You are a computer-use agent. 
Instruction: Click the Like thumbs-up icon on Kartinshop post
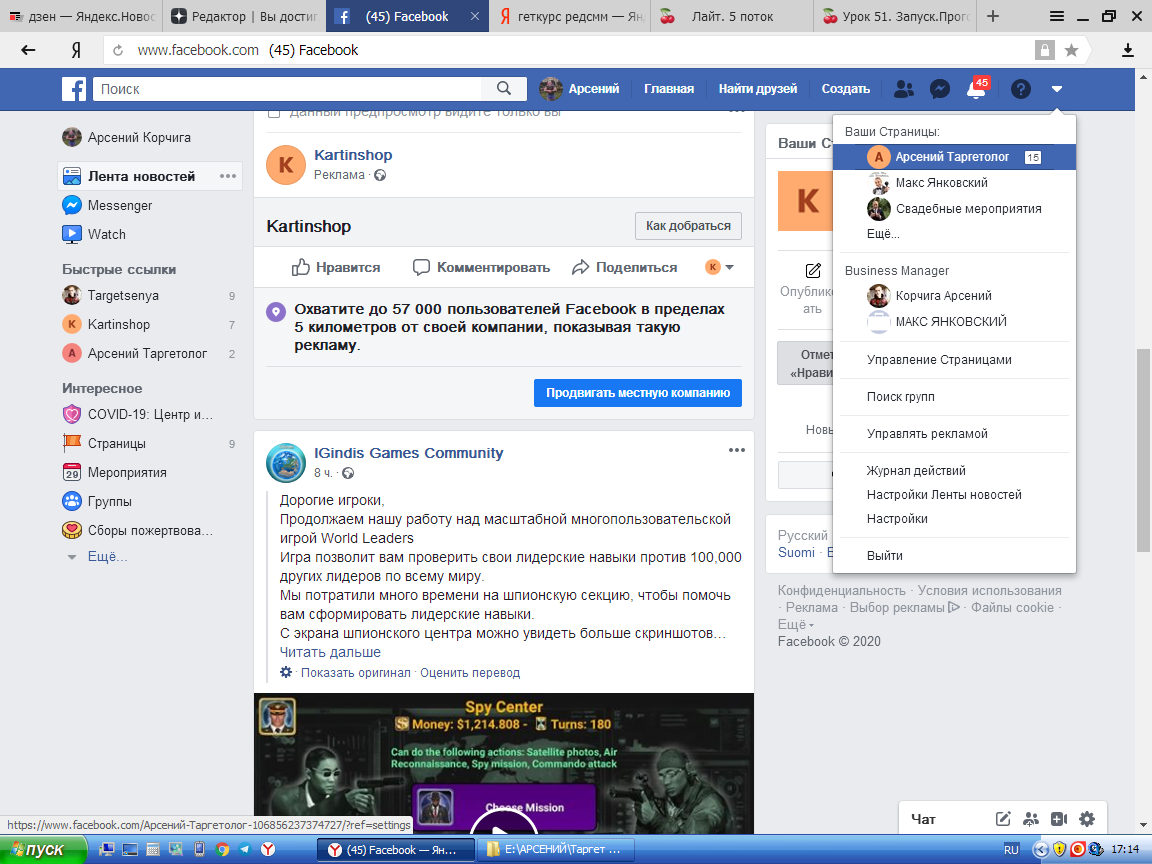tap(300, 267)
